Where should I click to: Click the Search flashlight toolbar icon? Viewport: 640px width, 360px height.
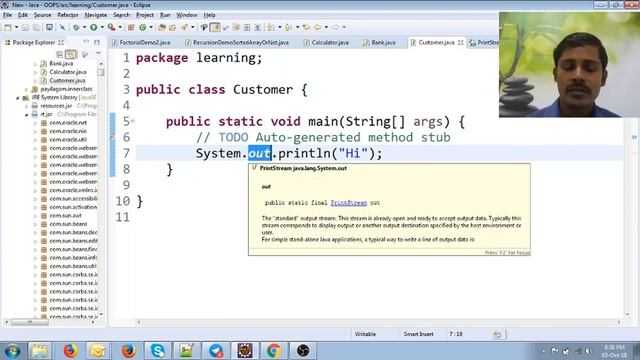[184, 27]
